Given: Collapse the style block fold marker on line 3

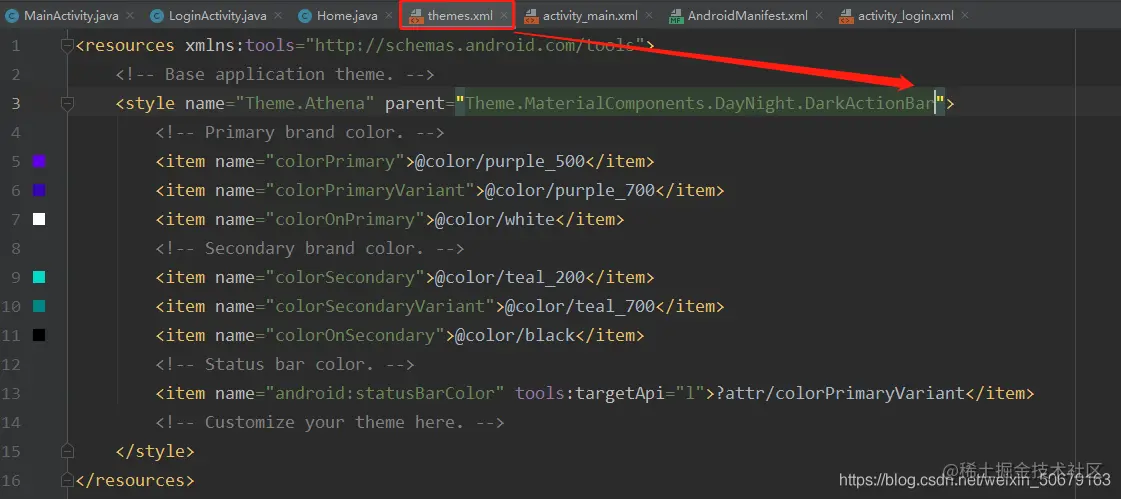Looking at the screenshot, I should click(67, 104).
